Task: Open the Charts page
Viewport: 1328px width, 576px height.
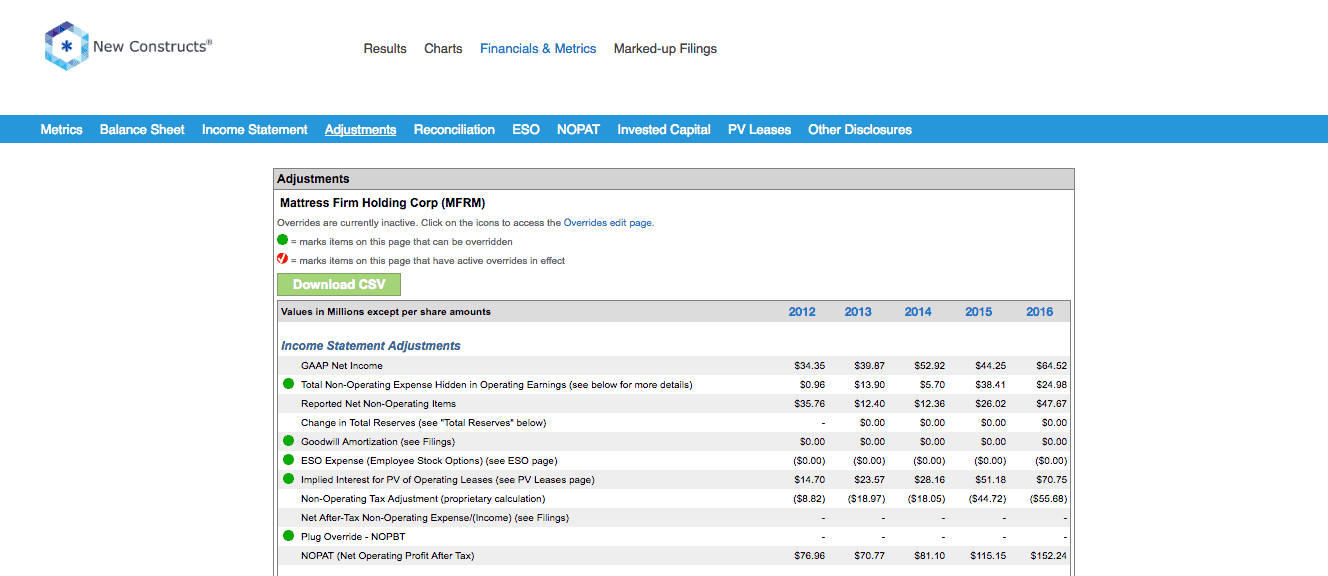Action: click(x=443, y=48)
